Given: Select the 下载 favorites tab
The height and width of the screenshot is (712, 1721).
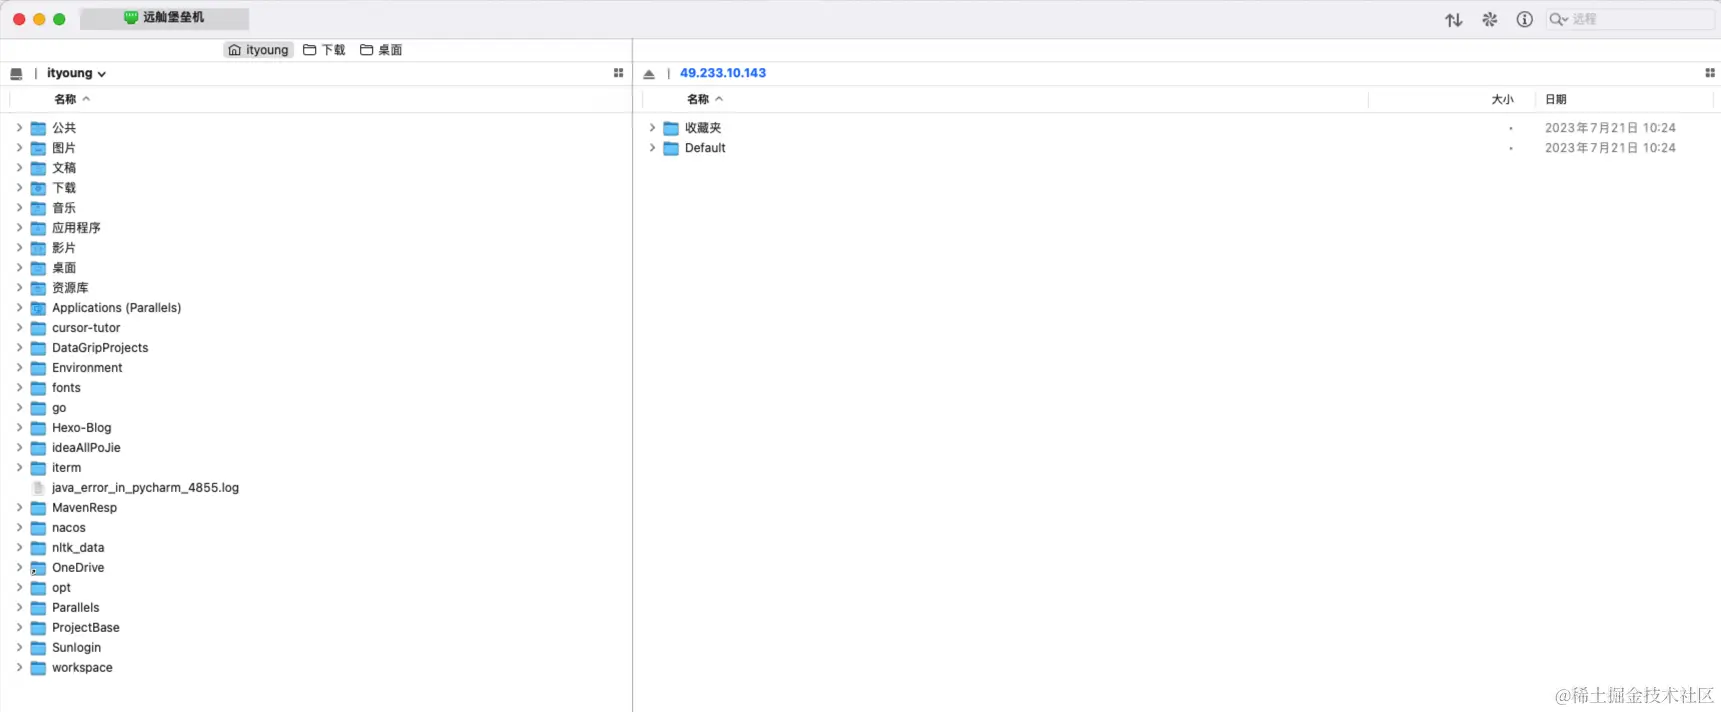Looking at the screenshot, I should click(324, 50).
